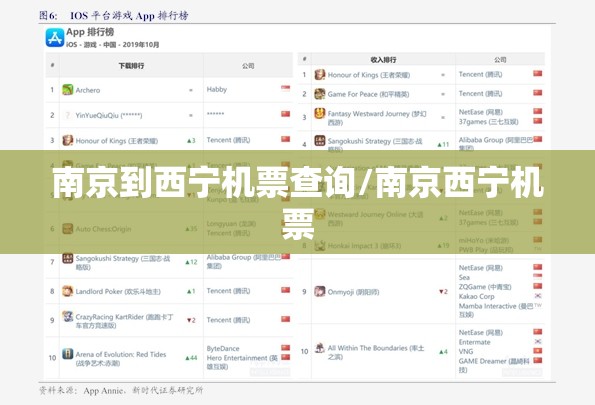Viewport: 595px width, 405px height.
Task: Click Honour of Kings icon in download ranking
Action: click(68, 140)
